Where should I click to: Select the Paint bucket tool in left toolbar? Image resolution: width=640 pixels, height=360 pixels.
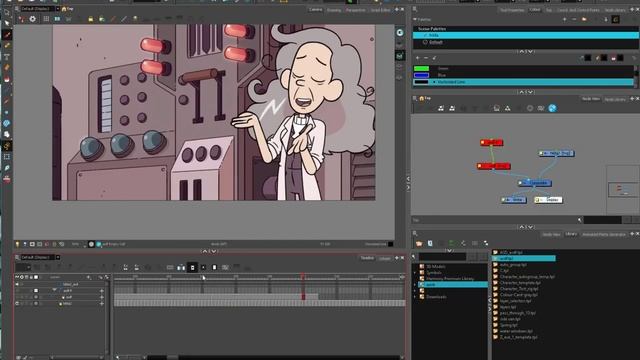(7, 79)
